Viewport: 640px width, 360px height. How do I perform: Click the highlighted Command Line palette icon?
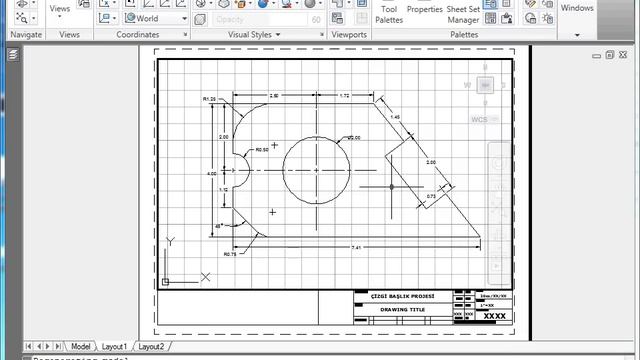(x=490, y=4)
